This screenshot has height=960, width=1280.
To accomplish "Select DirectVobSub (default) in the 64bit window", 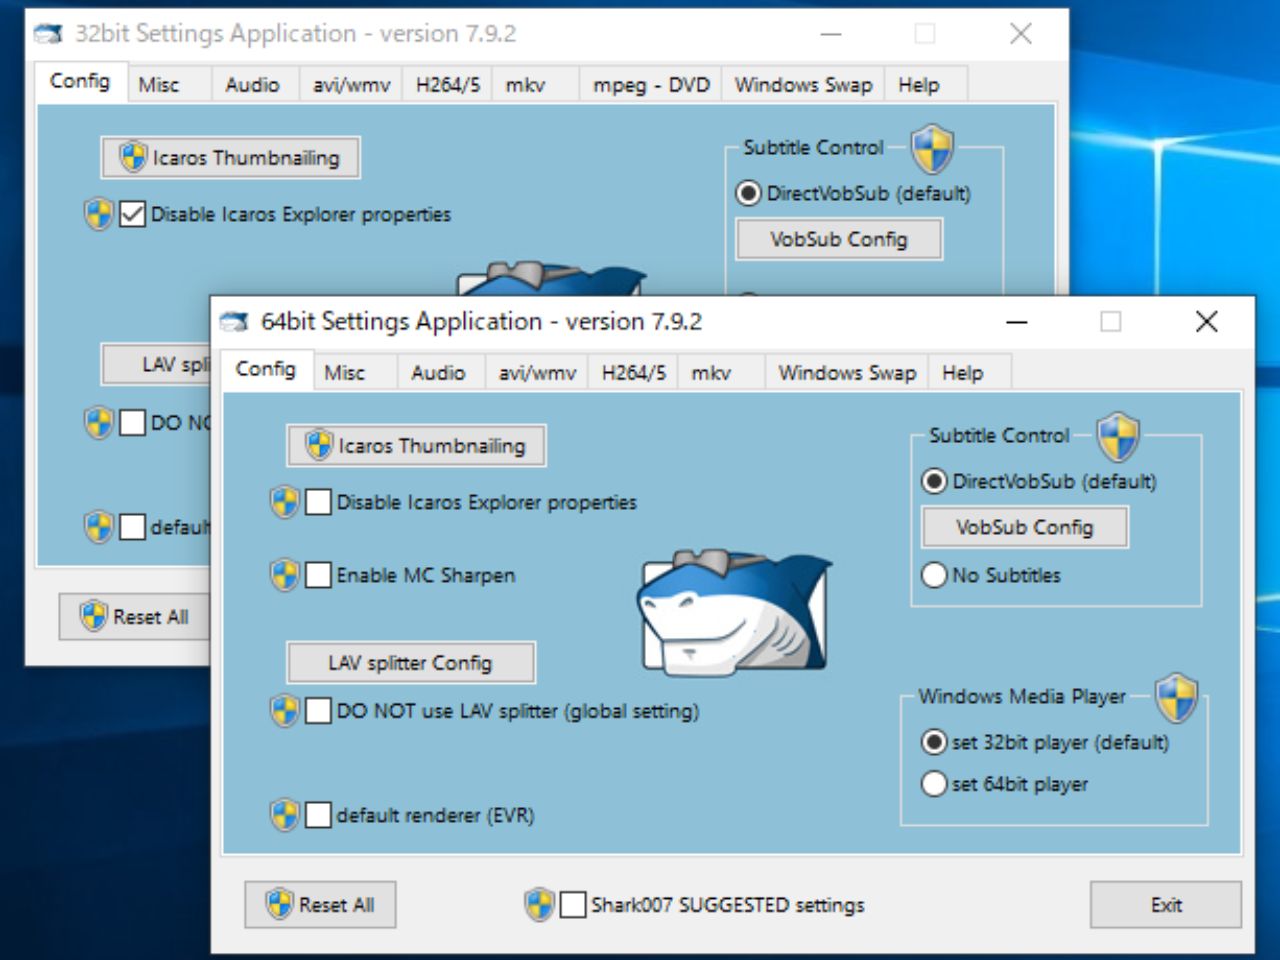I will [x=934, y=481].
